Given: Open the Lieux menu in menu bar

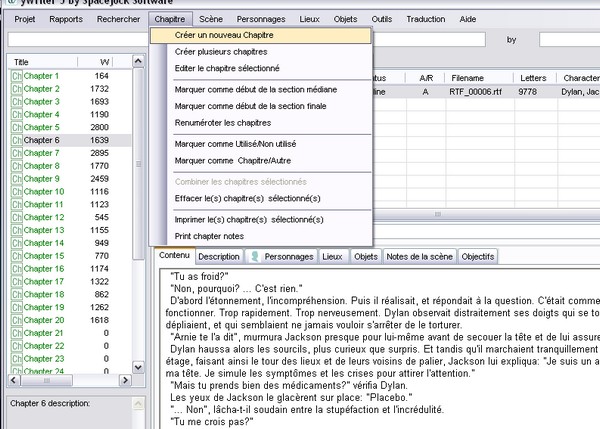Looking at the screenshot, I should coord(309,19).
